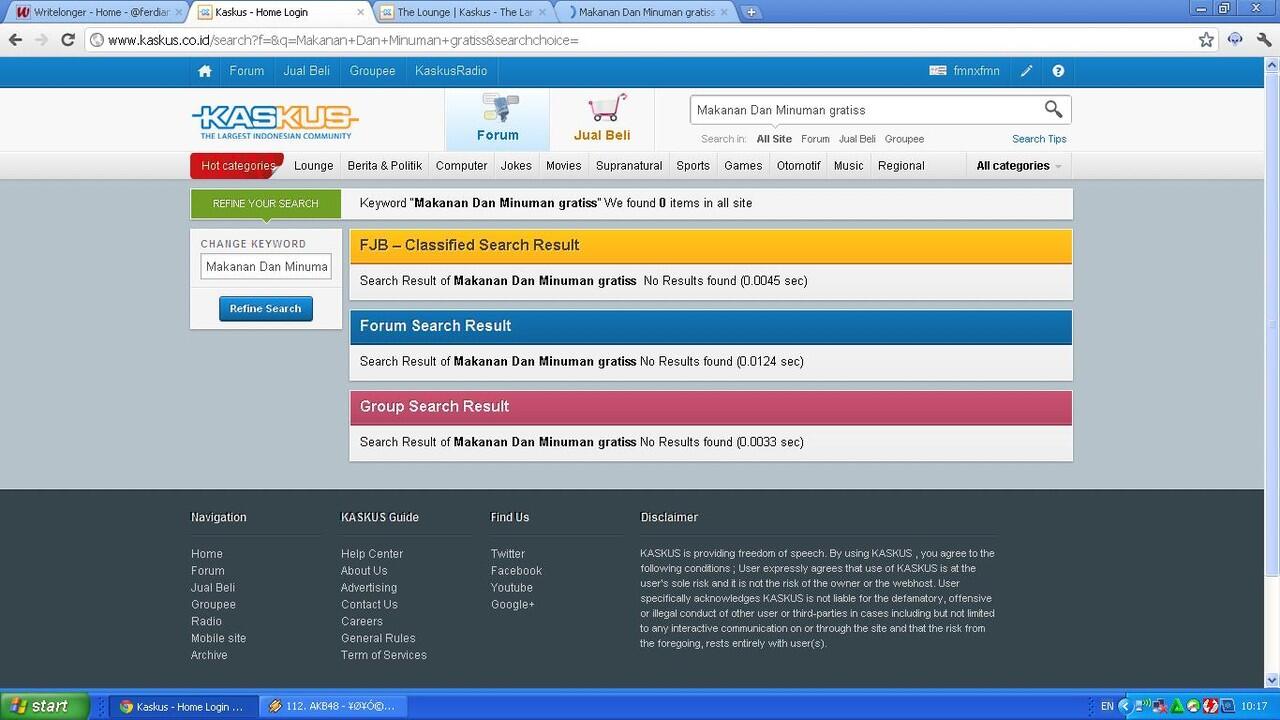
Task: Open the Music category
Action: (849, 166)
